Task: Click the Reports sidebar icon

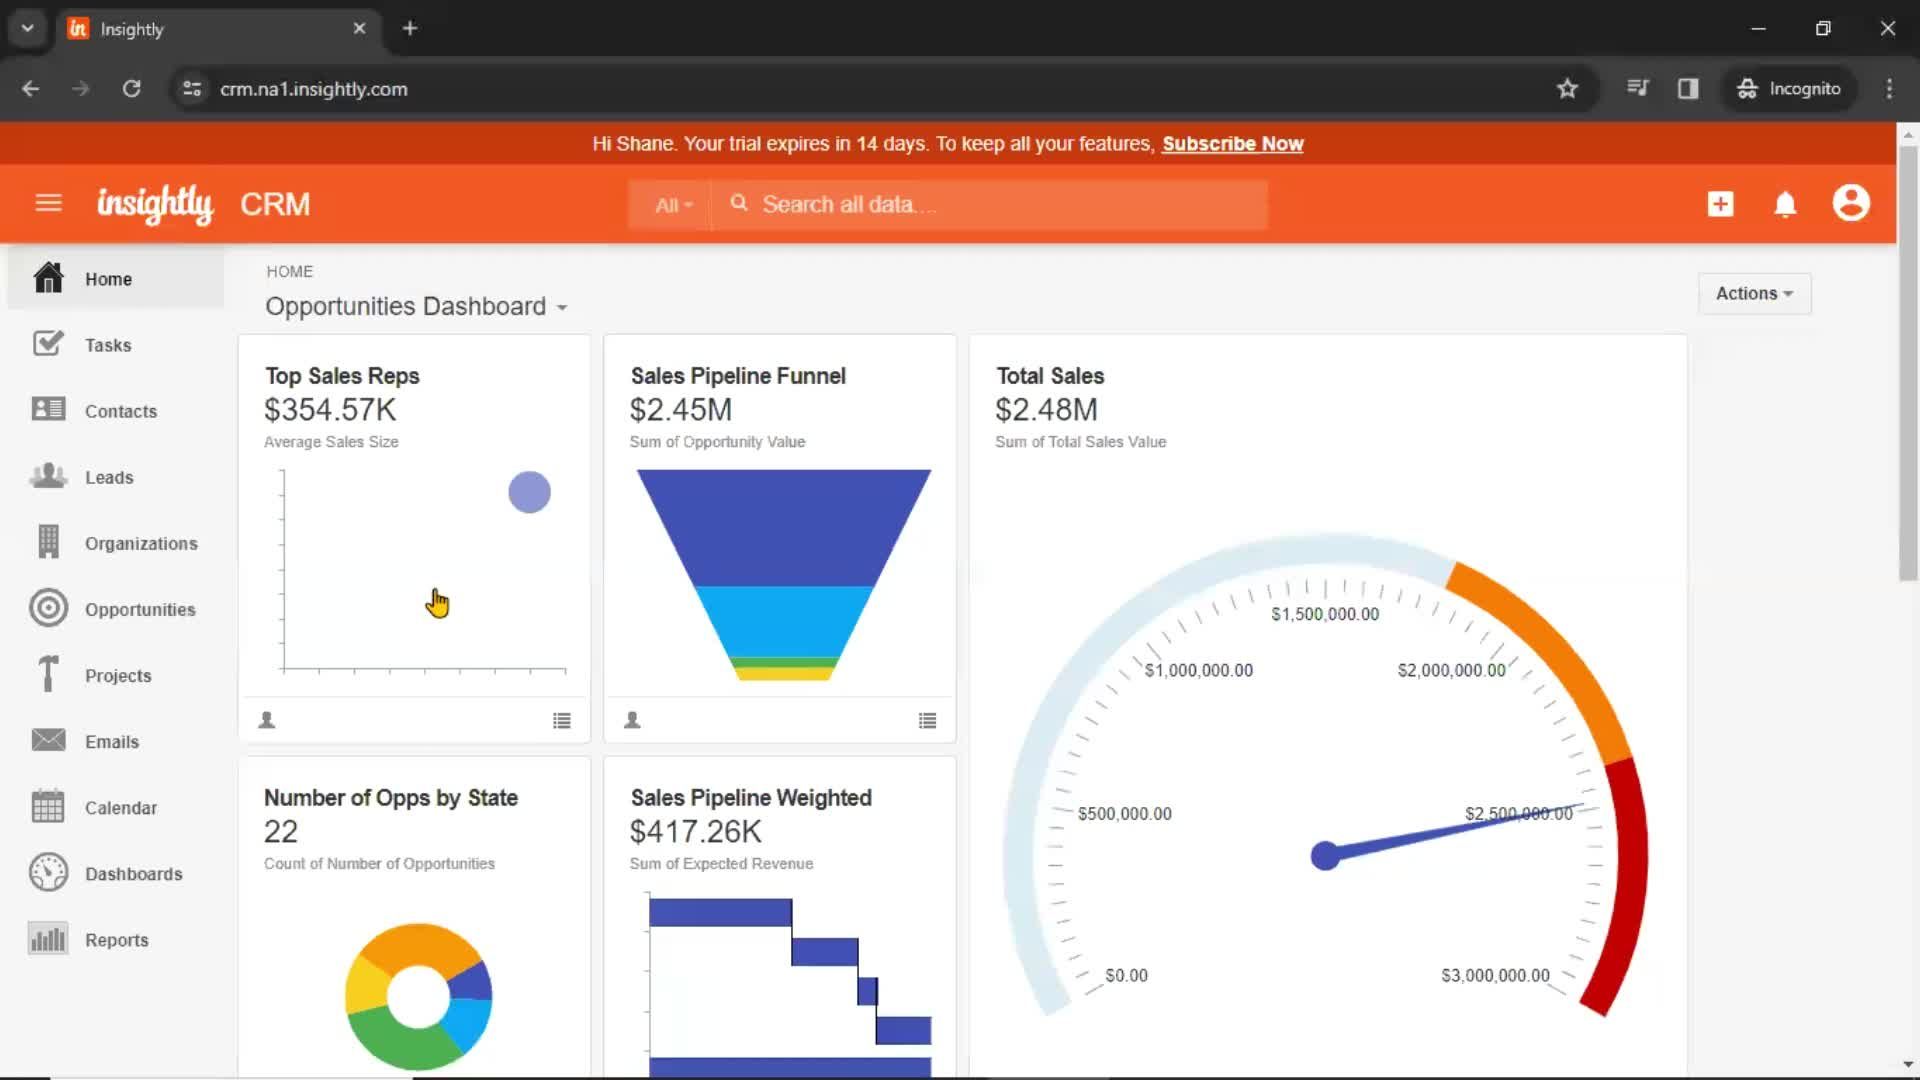Action: [47, 939]
